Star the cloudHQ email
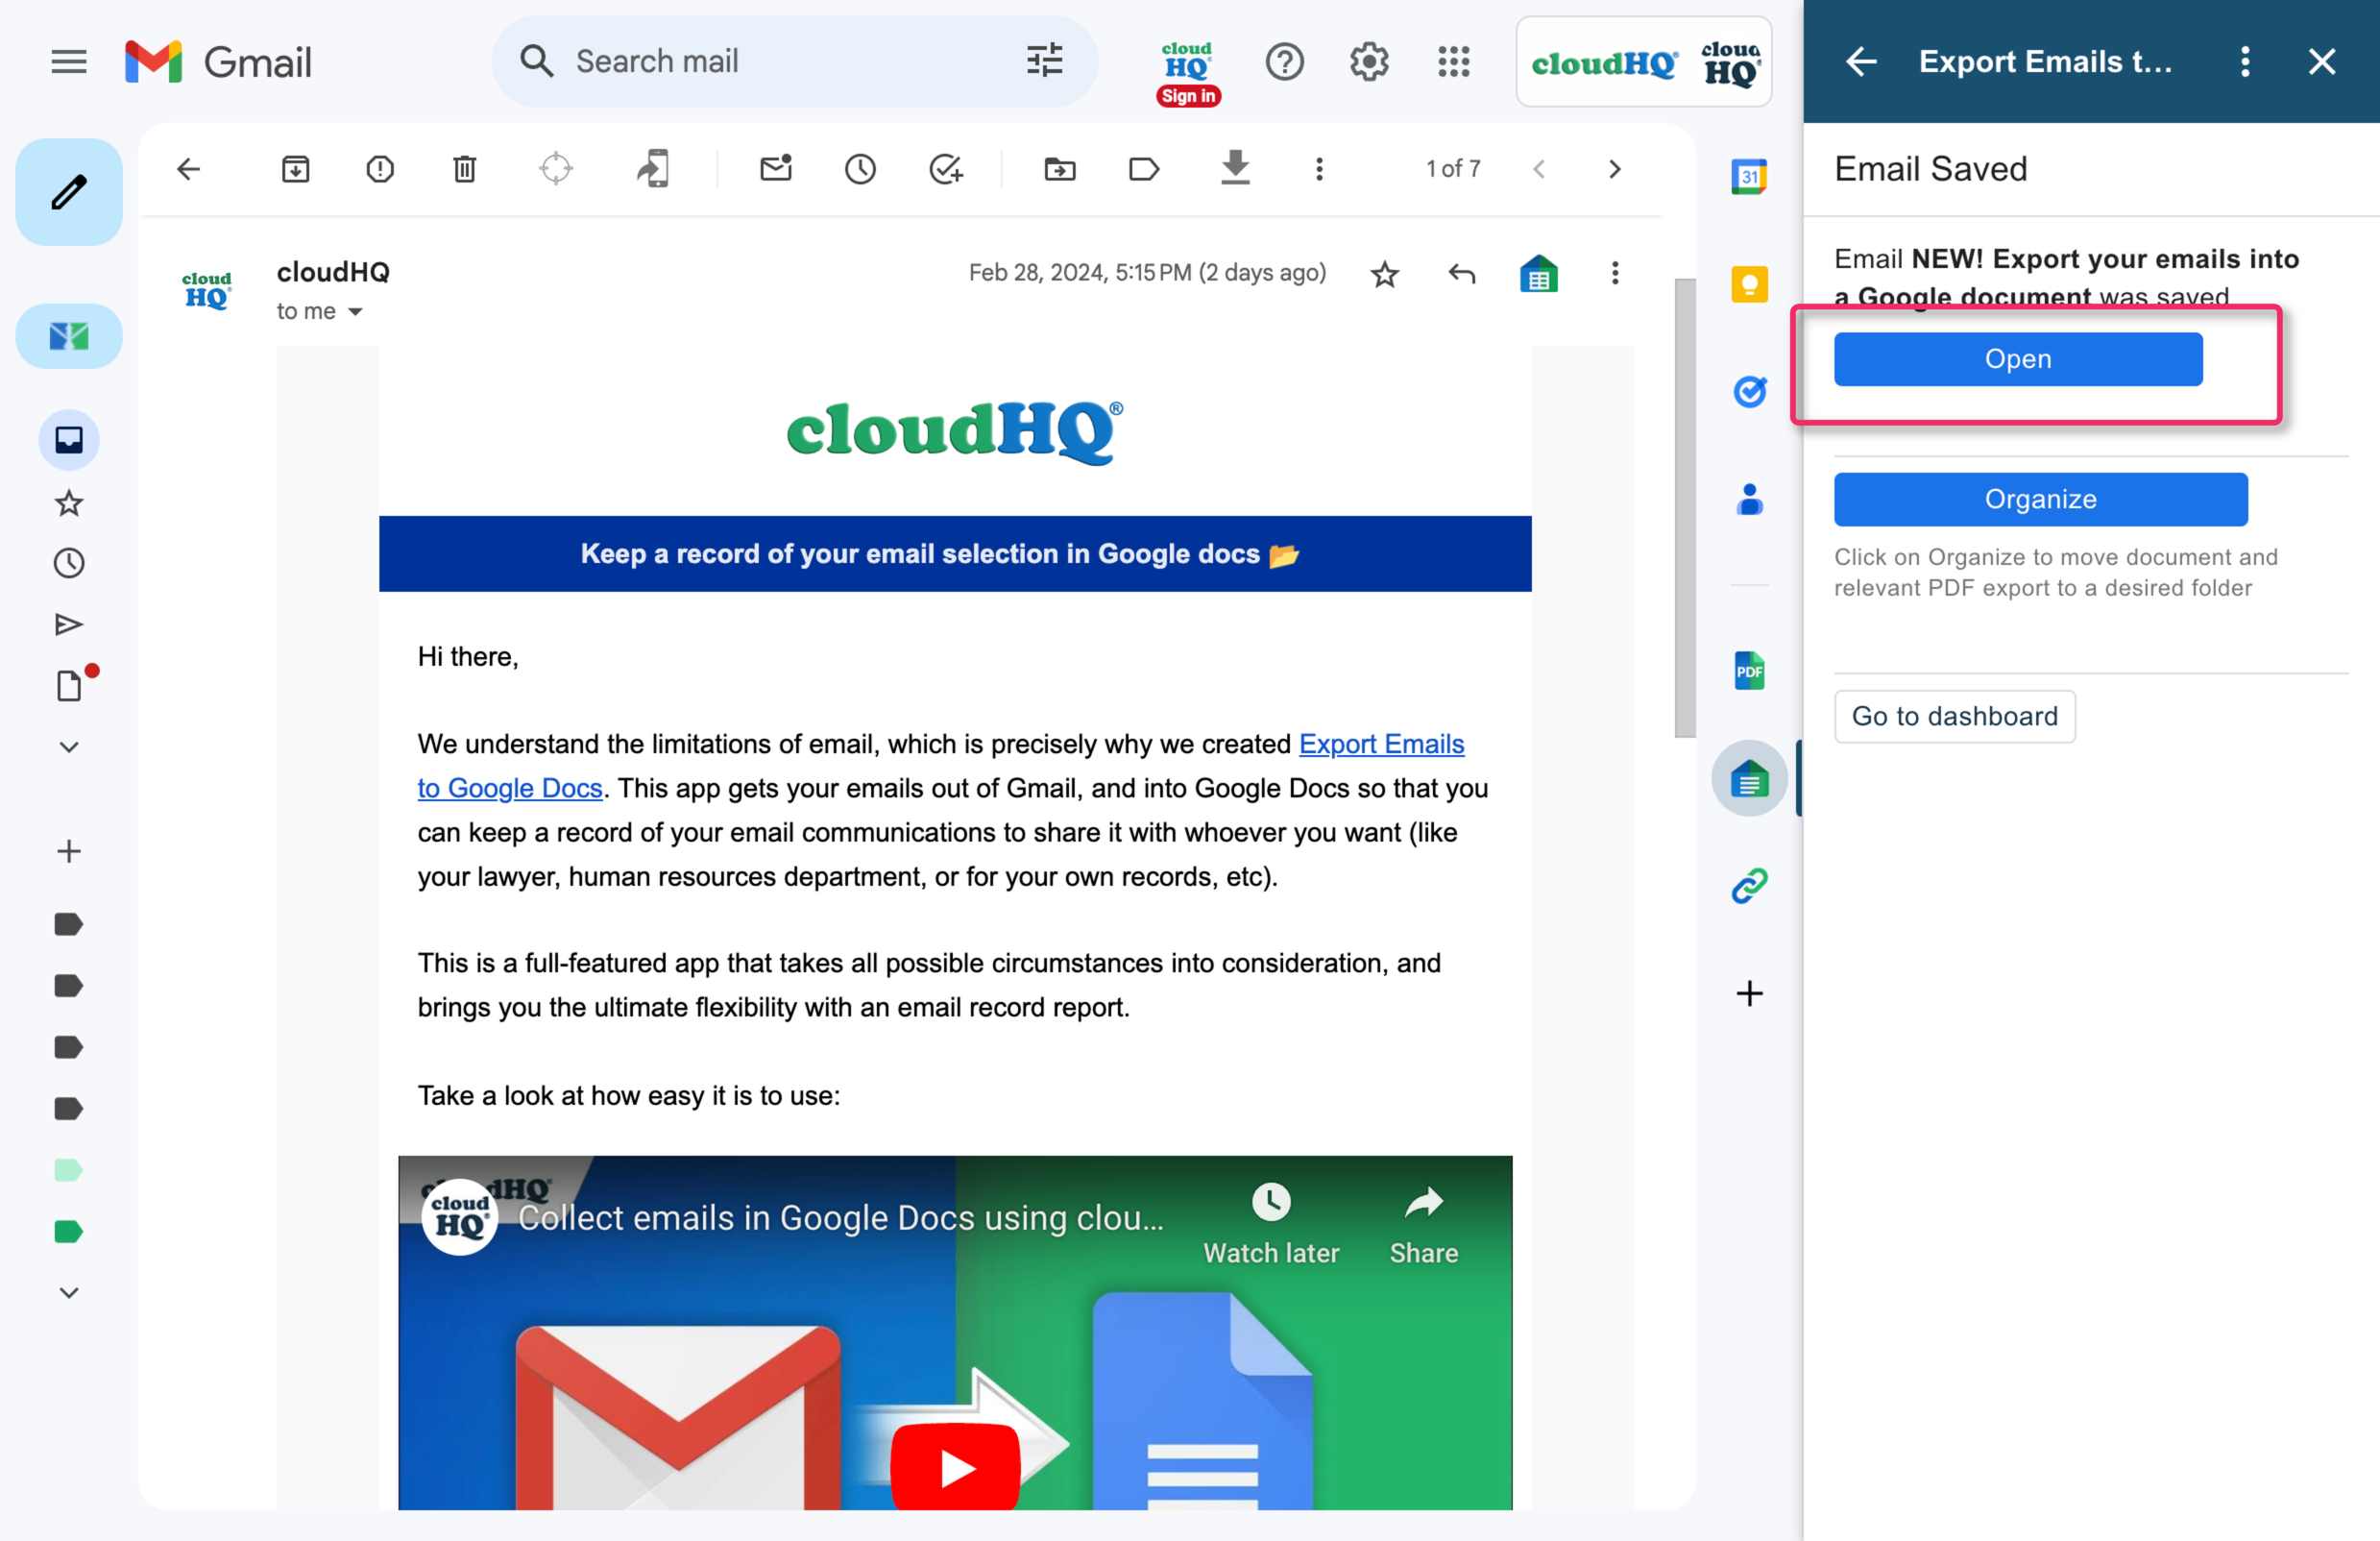 click(x=1384, y=273)
